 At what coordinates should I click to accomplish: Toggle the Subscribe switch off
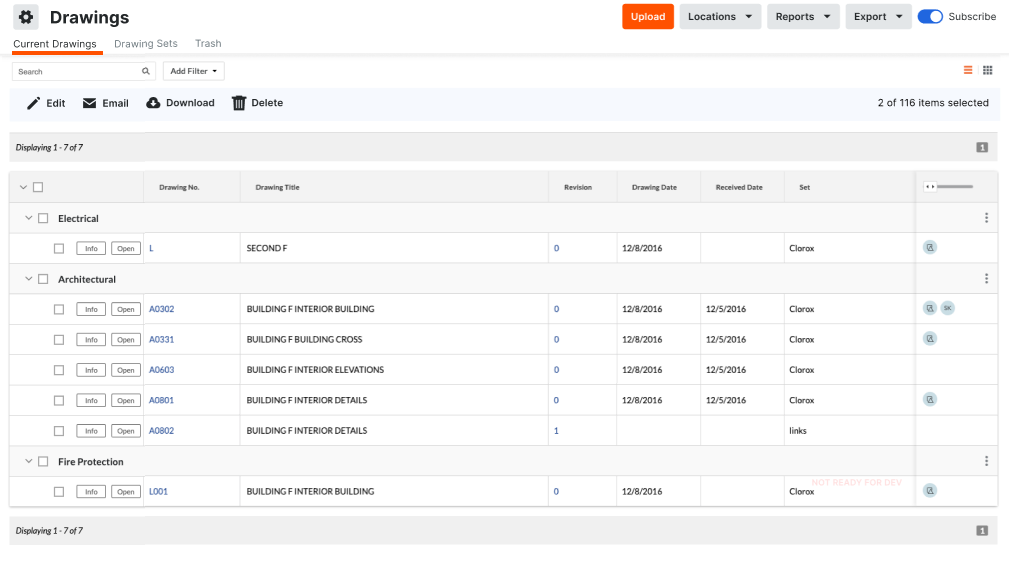pos(930,17)
